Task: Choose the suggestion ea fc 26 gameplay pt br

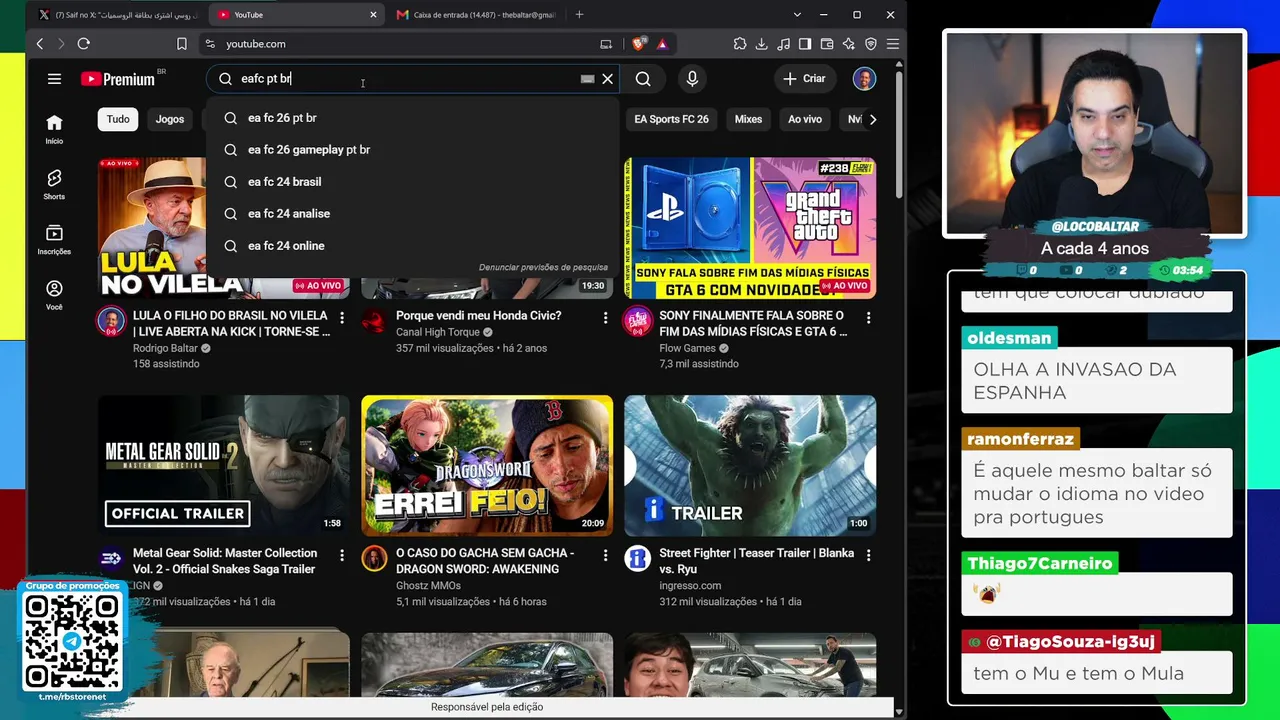Action: 412,150
